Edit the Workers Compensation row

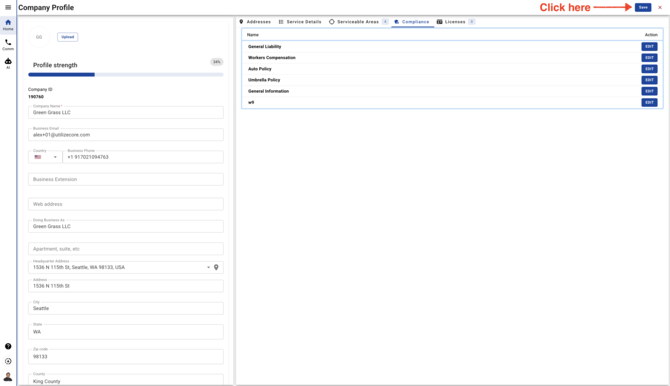pos(649,58)
